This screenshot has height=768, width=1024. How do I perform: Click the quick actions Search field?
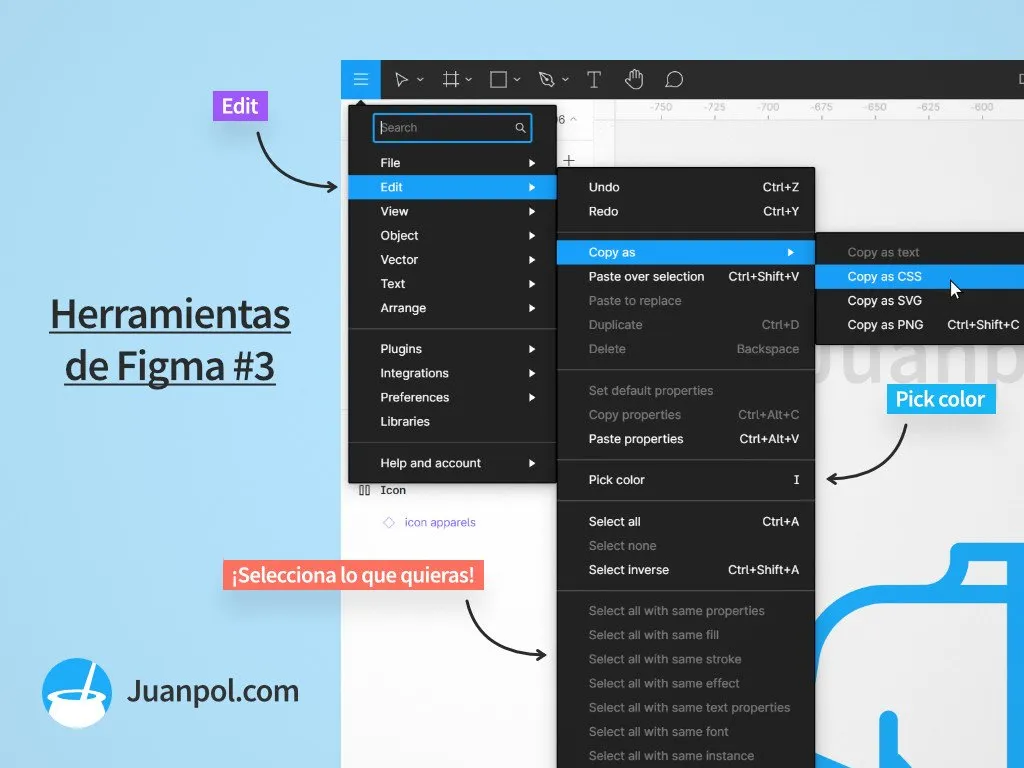click(x=452, y=128)
